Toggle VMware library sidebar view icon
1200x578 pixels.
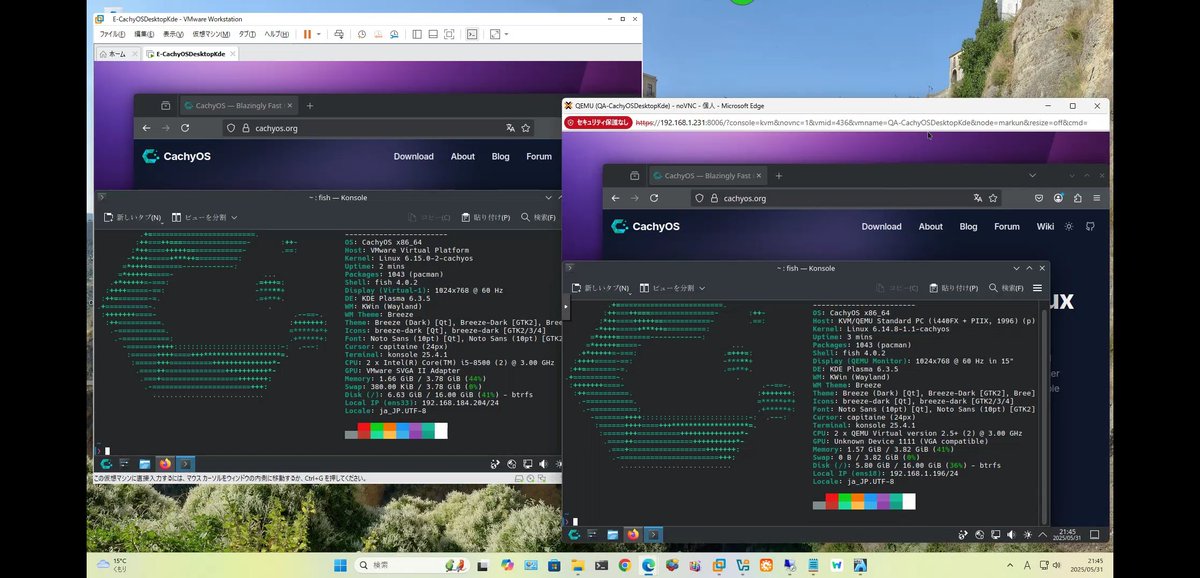415,34
